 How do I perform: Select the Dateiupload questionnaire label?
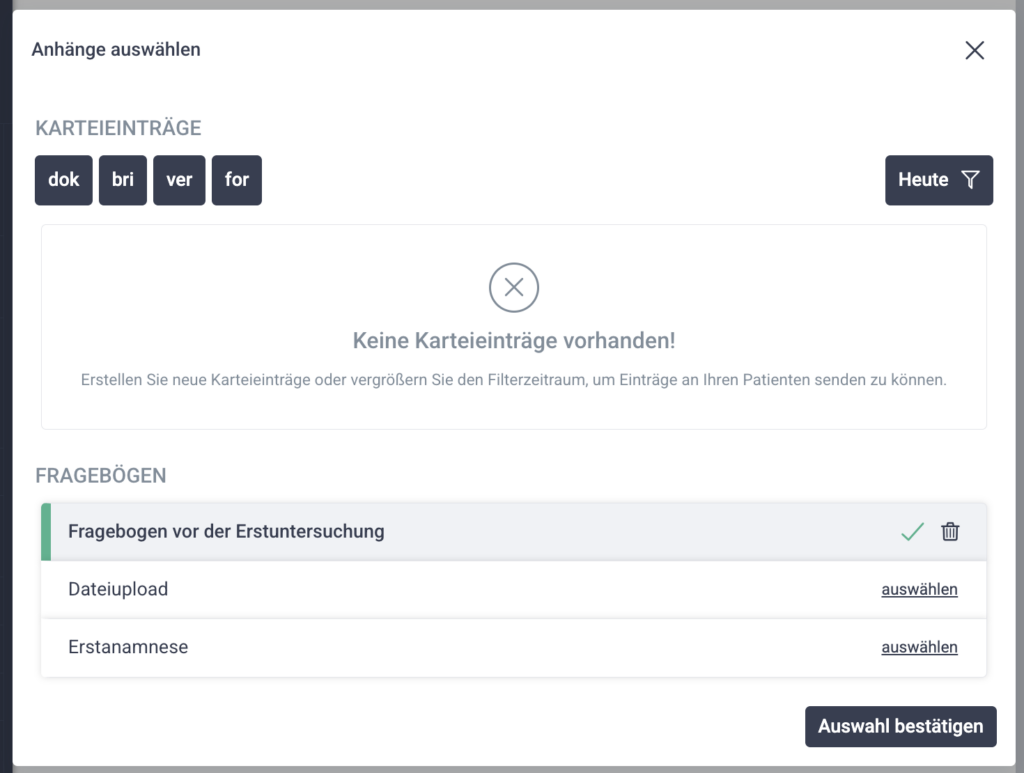point(118,590)
